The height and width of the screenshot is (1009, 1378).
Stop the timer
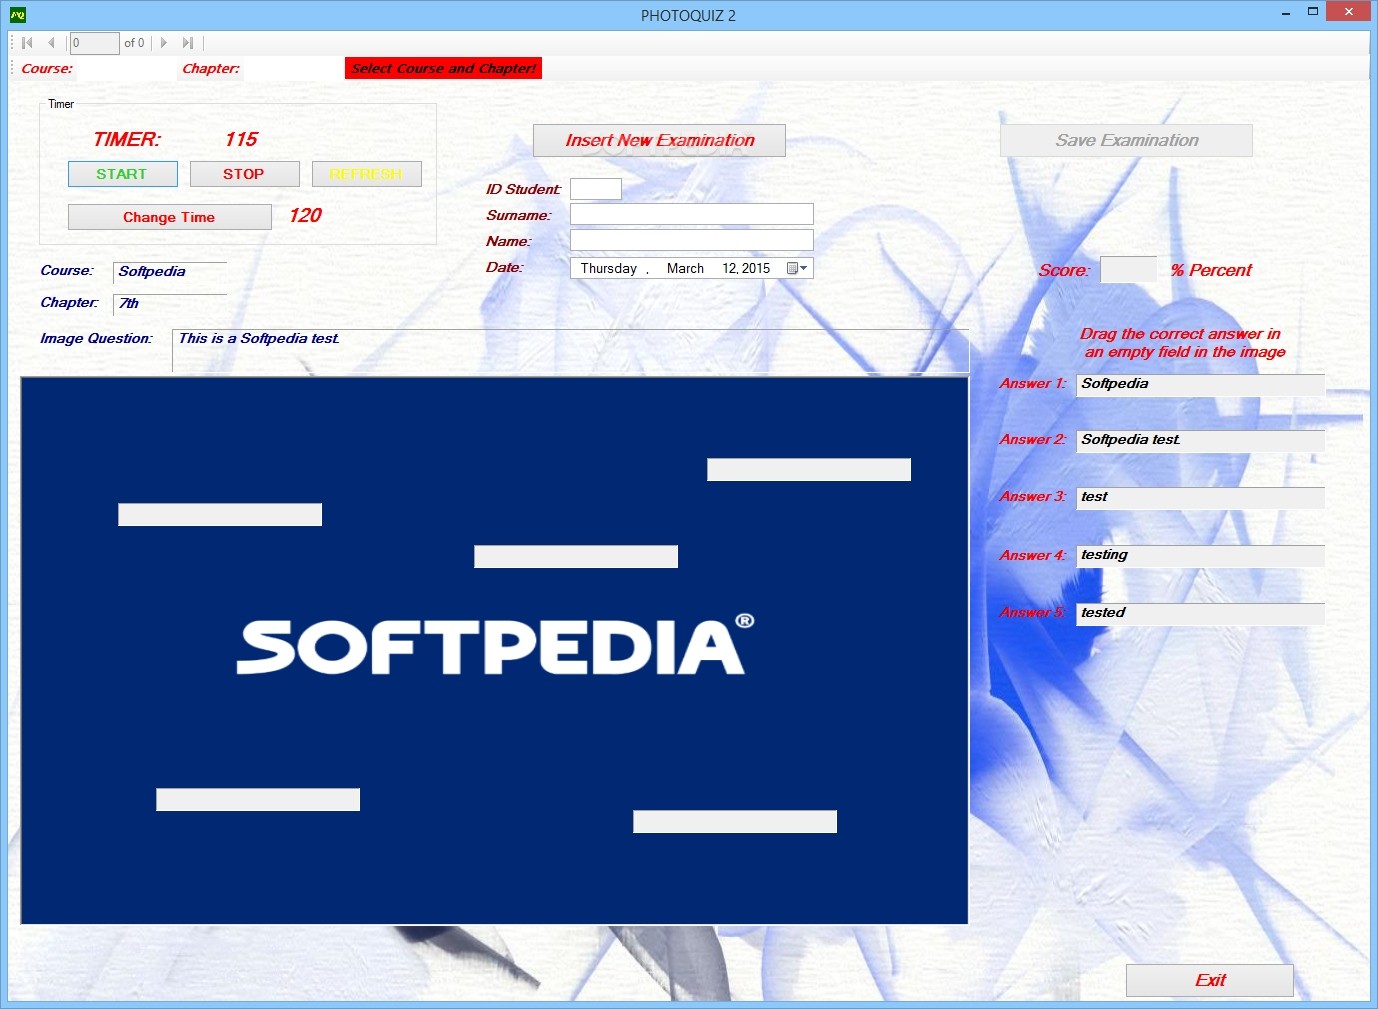245,174
